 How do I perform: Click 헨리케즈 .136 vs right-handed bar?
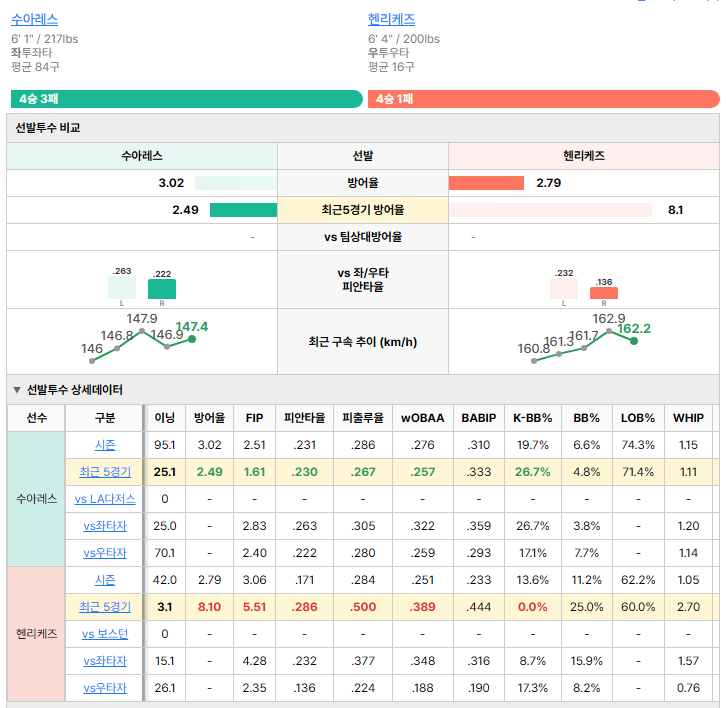tap(604, 293)
